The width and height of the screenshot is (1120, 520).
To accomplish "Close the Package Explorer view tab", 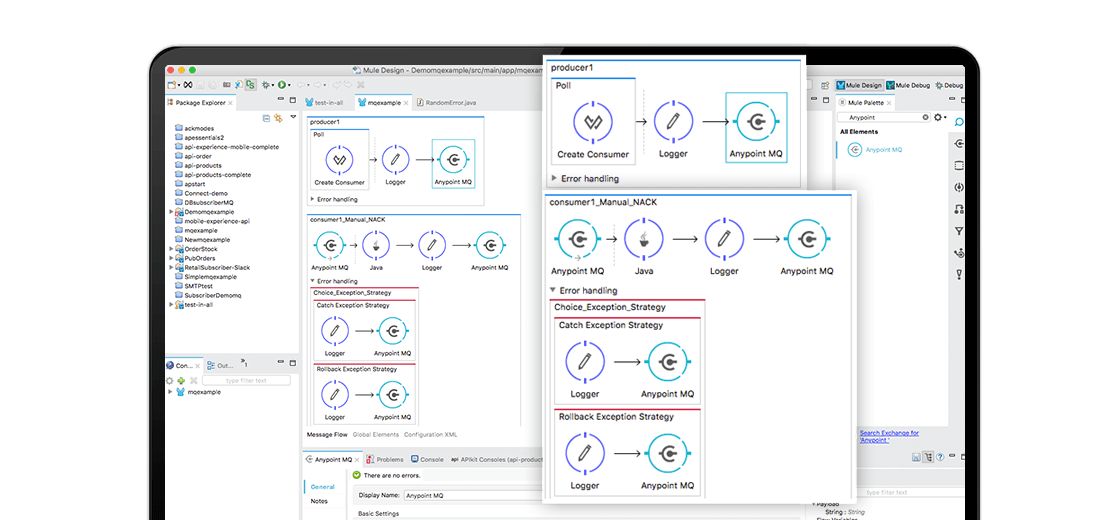I will (x=231, y=103).
